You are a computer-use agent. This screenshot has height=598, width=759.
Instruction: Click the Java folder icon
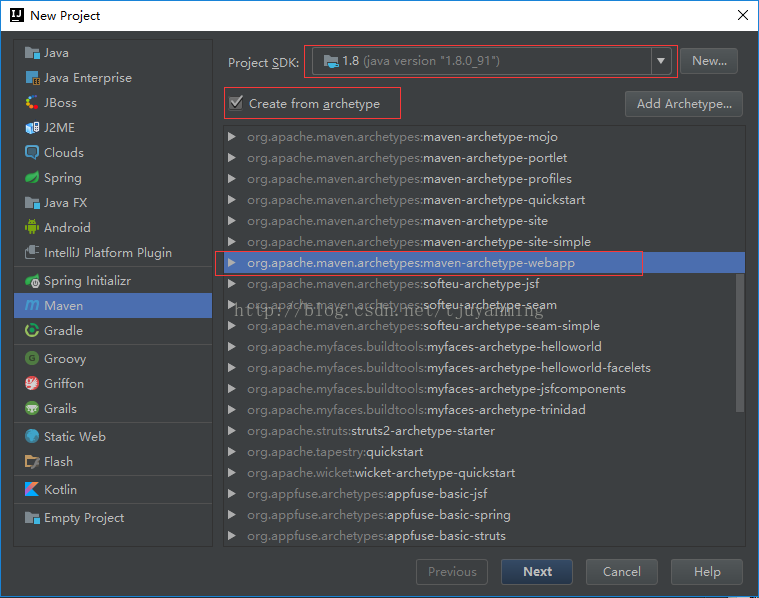(x=32, y=53)
